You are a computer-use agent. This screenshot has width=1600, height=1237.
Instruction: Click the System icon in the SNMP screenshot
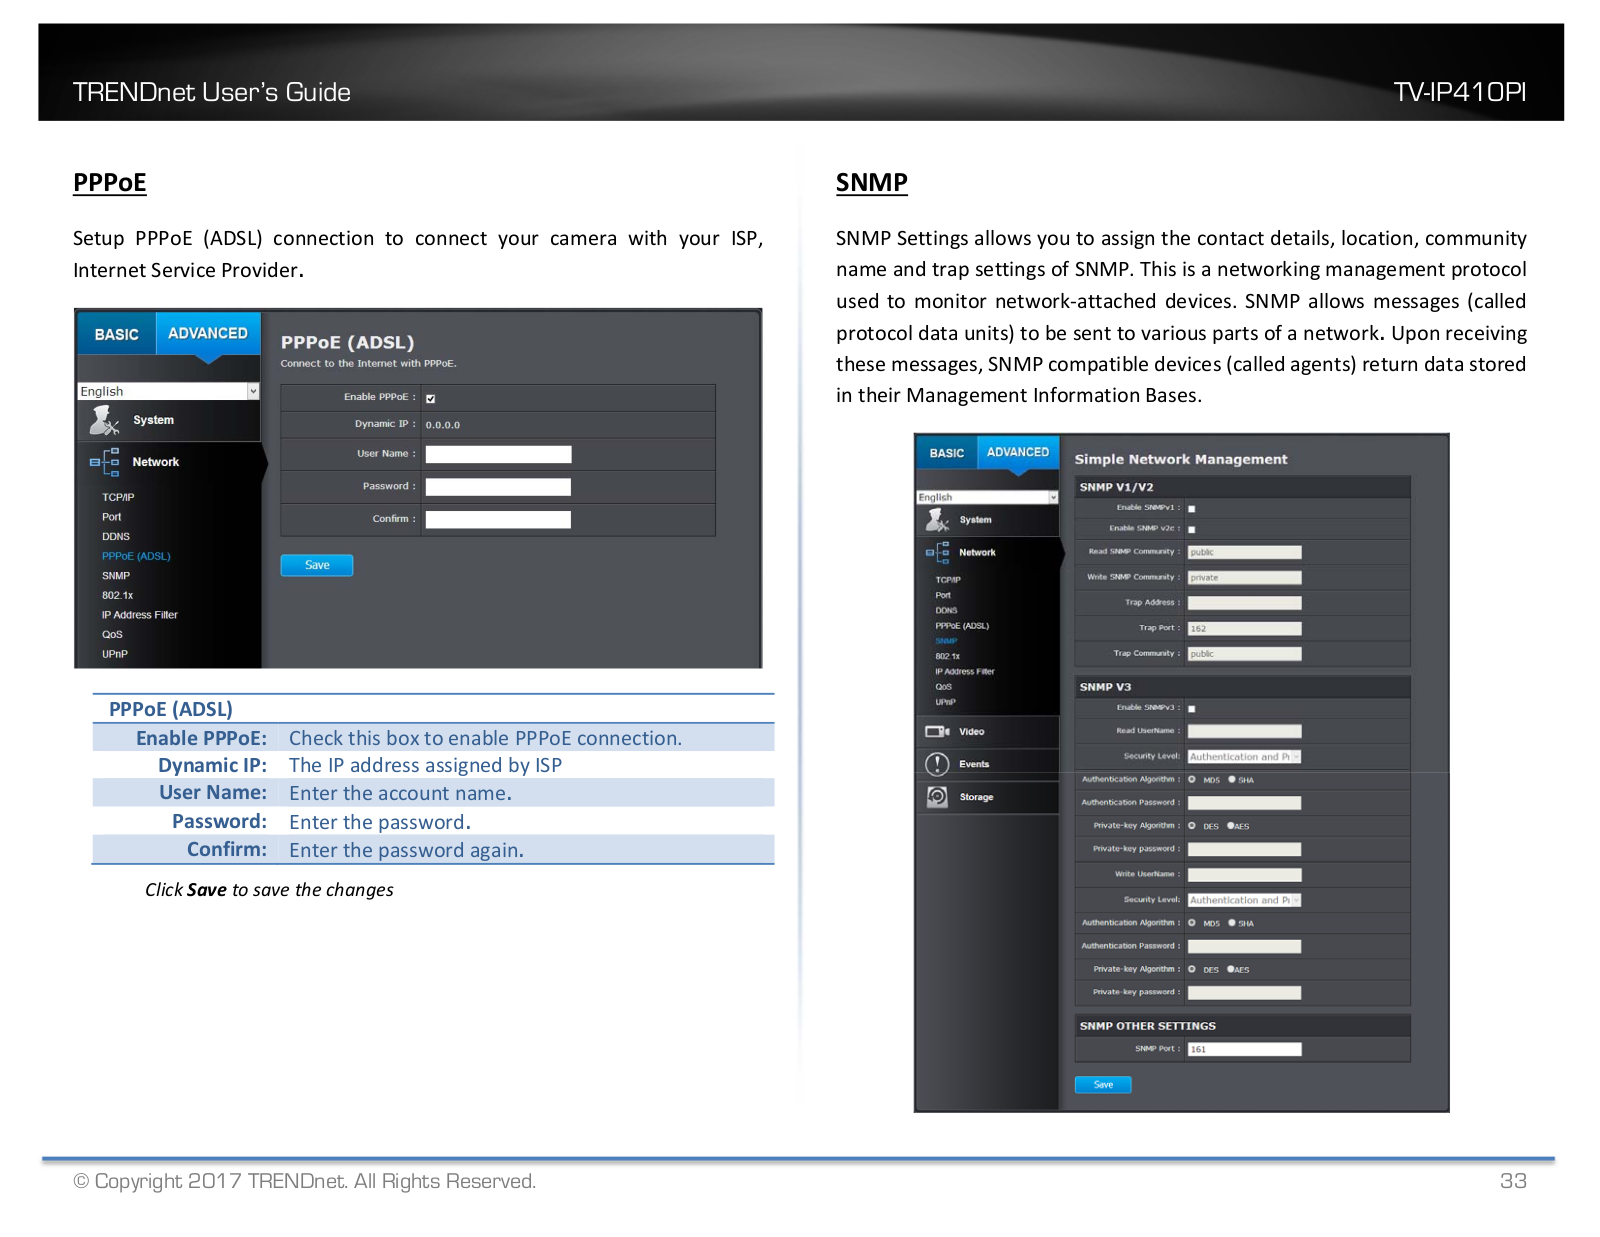tap(937, 520)
